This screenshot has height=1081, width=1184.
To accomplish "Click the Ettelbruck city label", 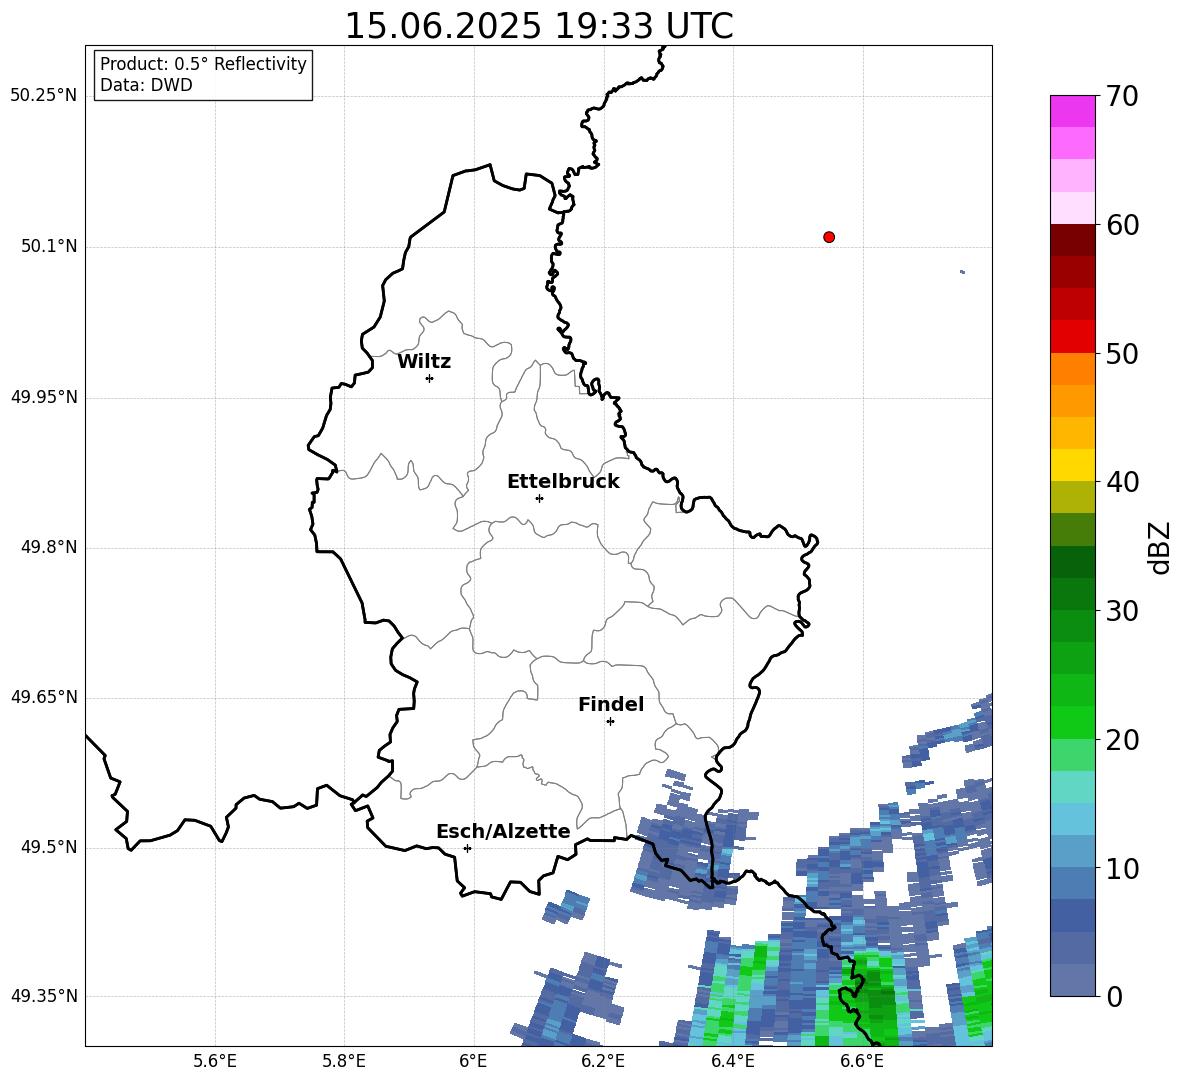I will (563, 482).
